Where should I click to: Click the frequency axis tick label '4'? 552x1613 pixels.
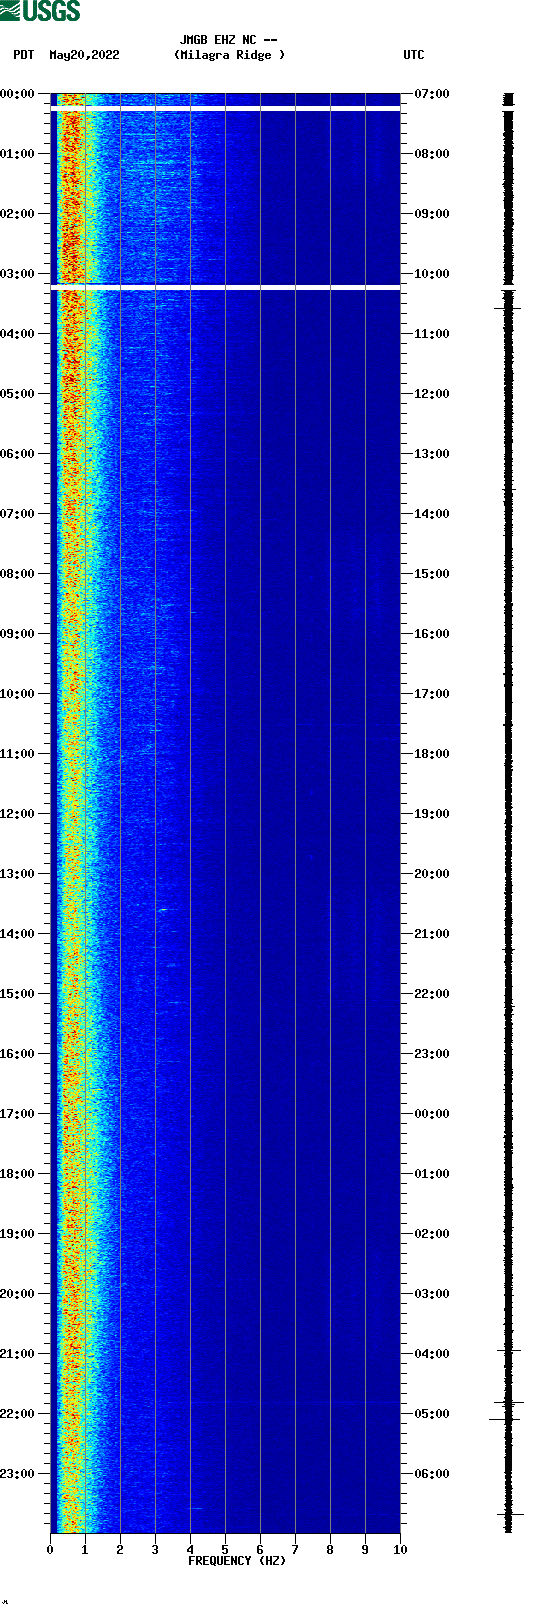tap(190, 1550)
